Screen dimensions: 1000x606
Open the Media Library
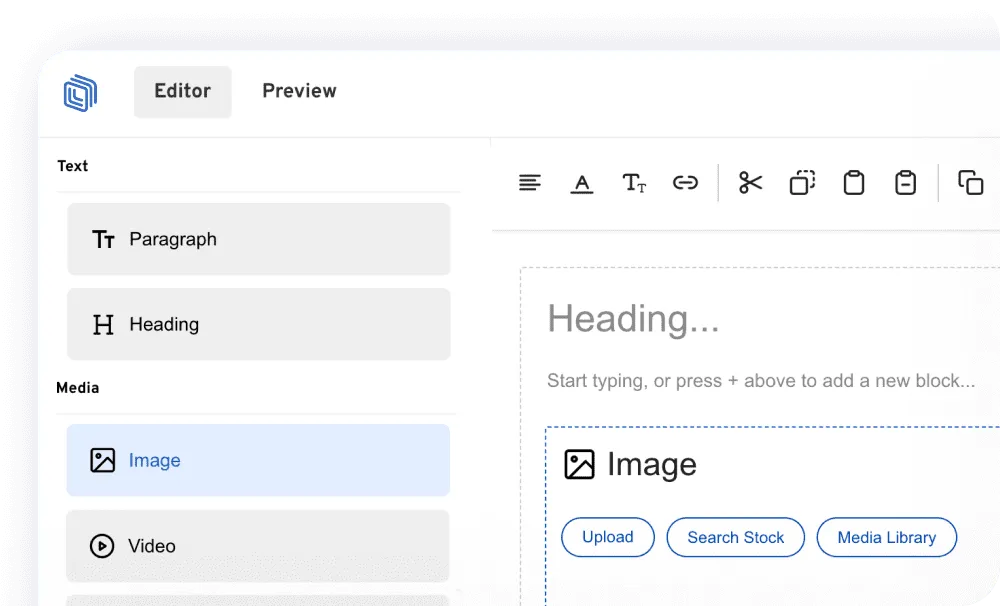pyautogui.click(x=886, y=537)
